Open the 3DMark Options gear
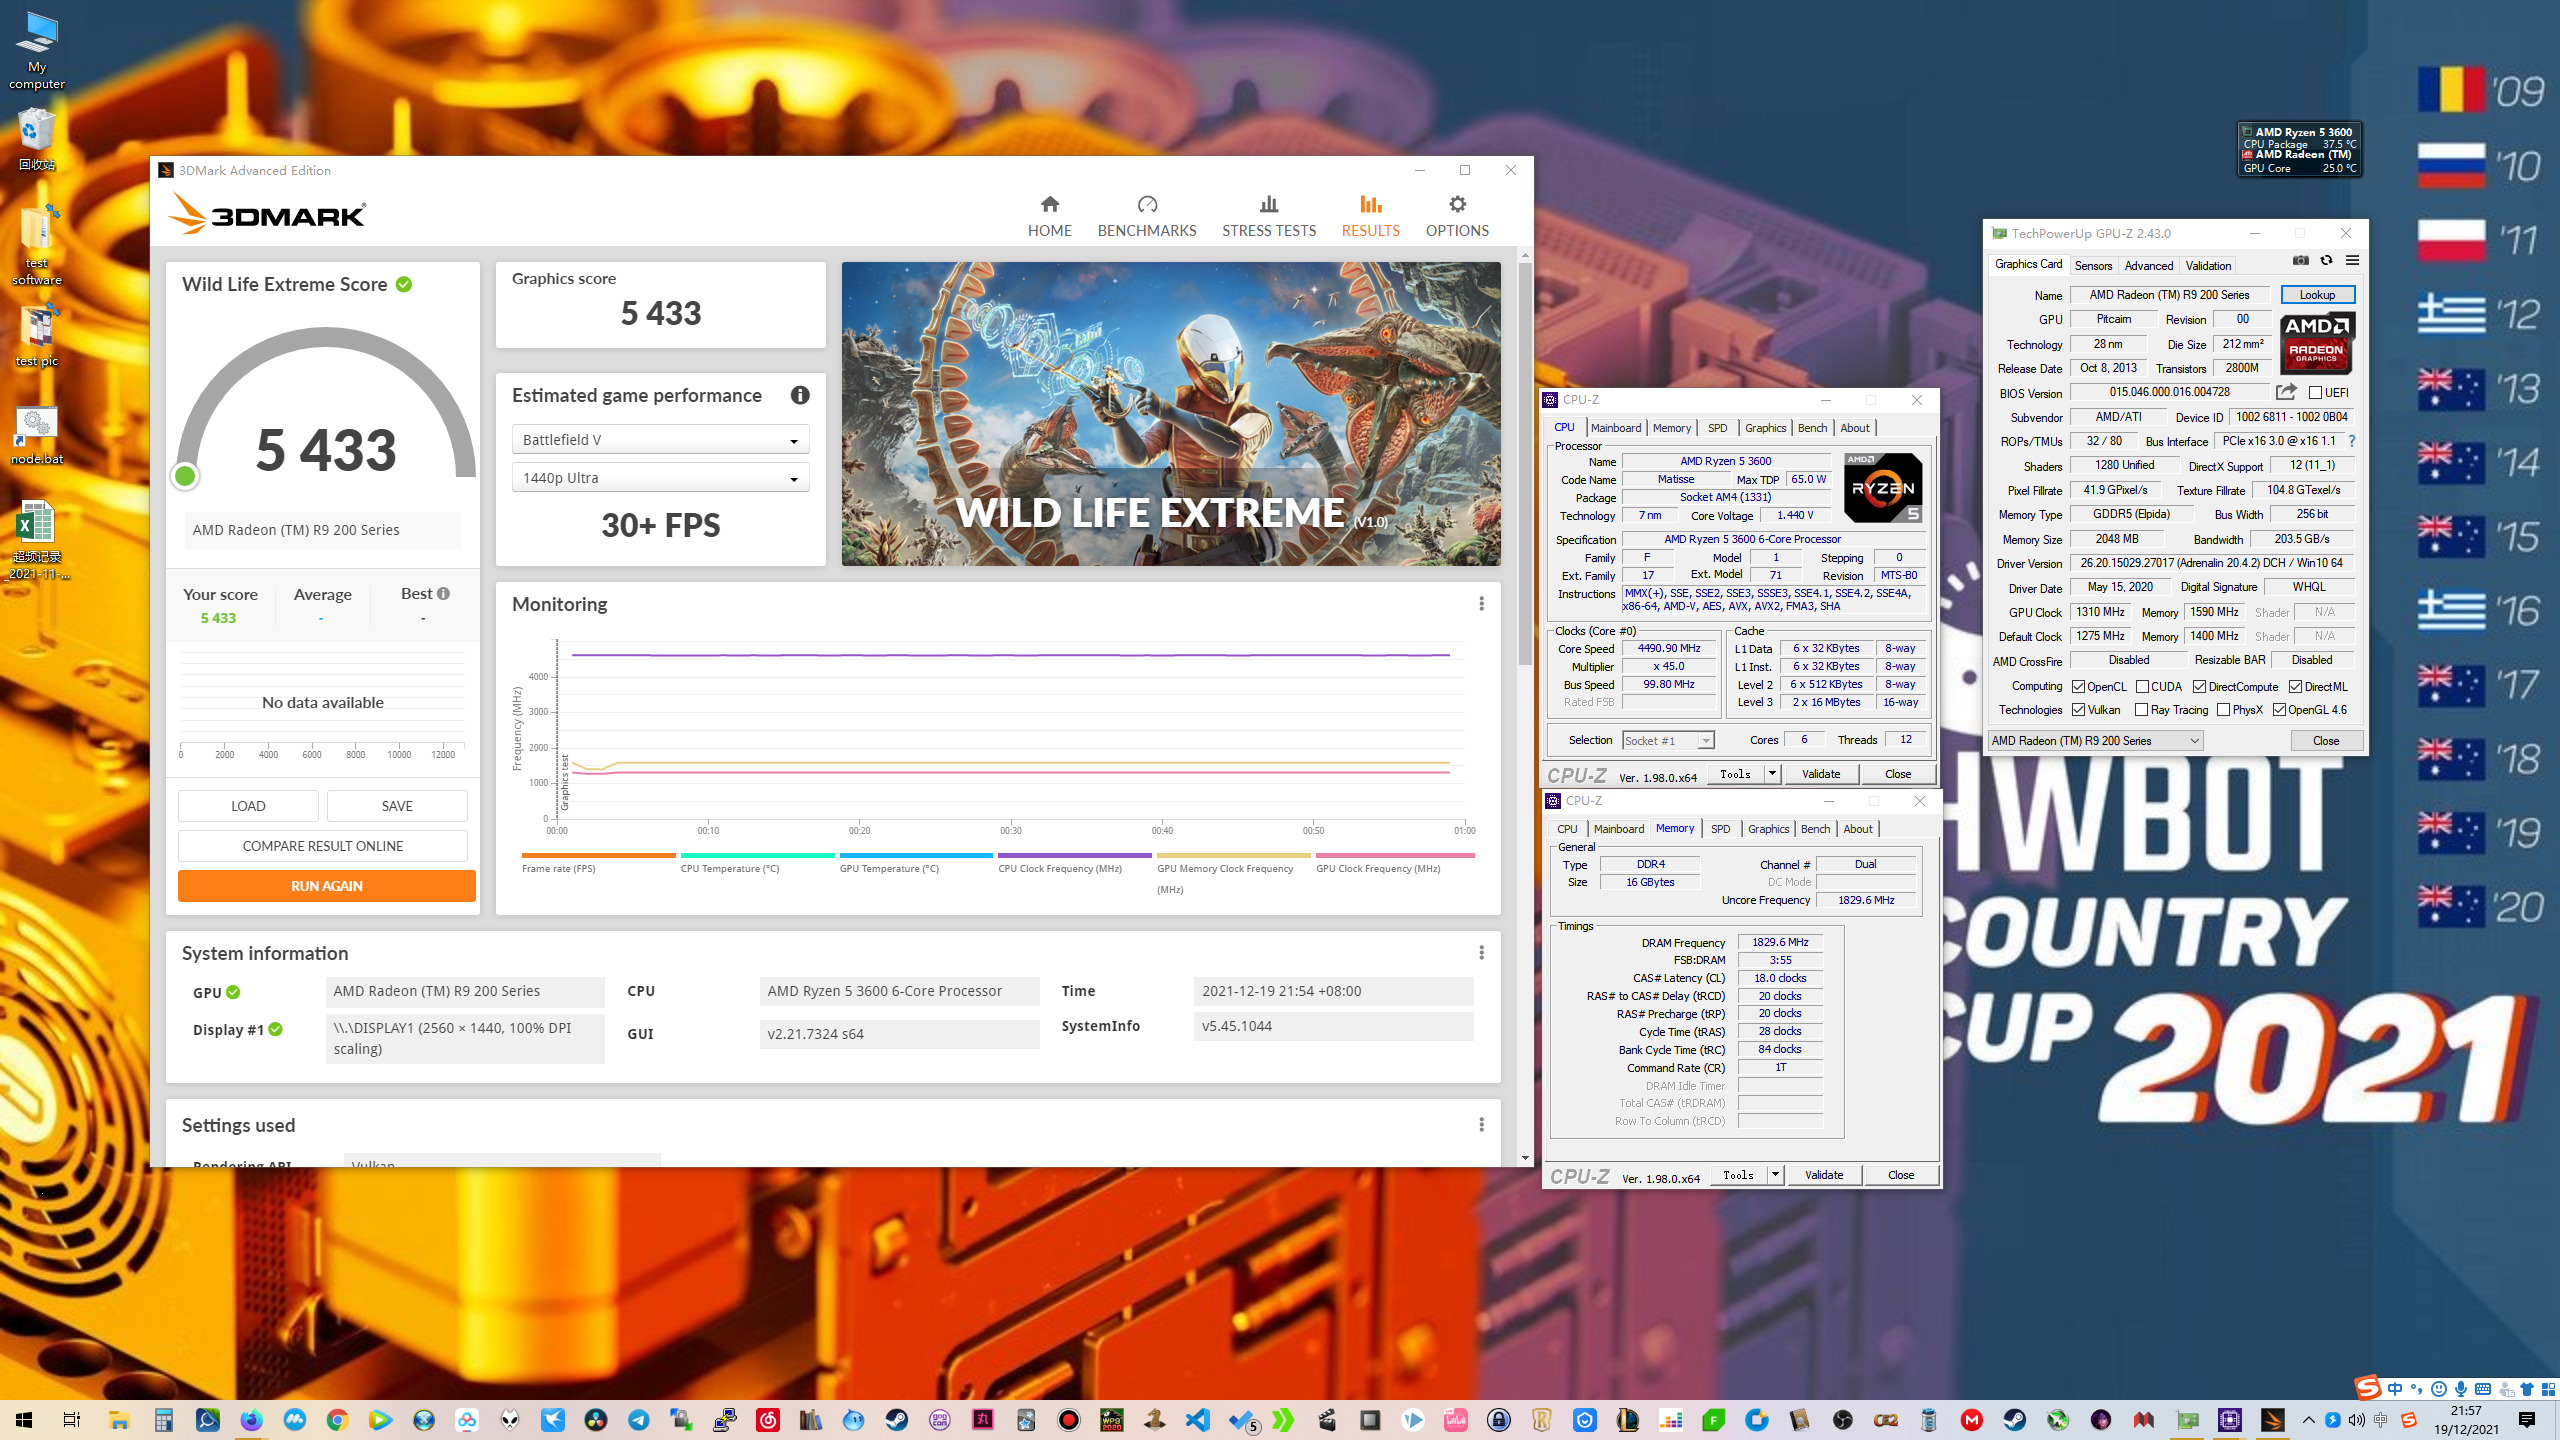Viewport: 2560px width, 1440px height. click(1457, 216)
